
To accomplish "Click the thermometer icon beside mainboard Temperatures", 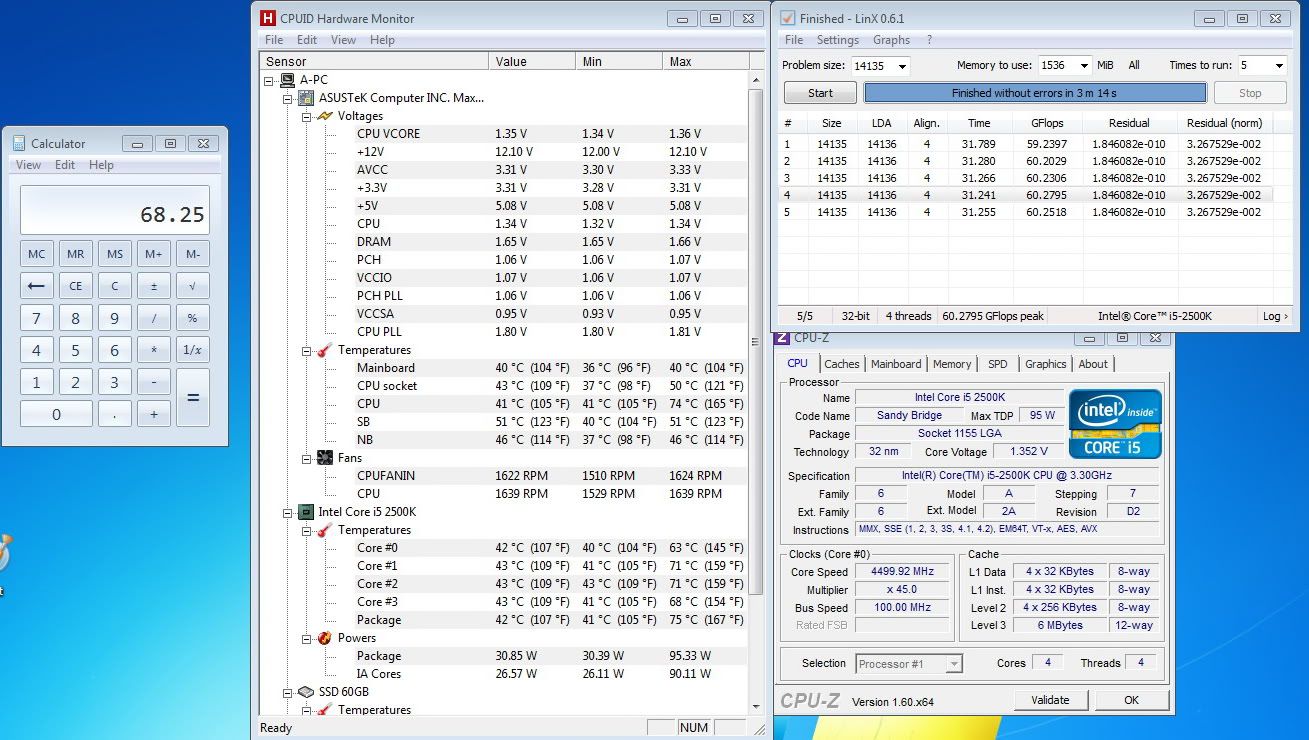I will 325,350.
